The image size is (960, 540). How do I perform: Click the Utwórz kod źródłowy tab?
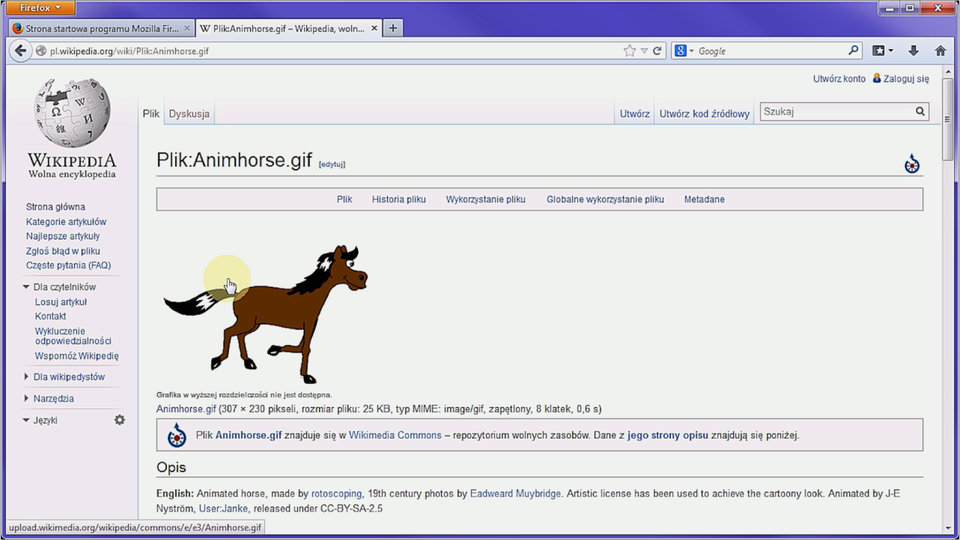(704, 114)
